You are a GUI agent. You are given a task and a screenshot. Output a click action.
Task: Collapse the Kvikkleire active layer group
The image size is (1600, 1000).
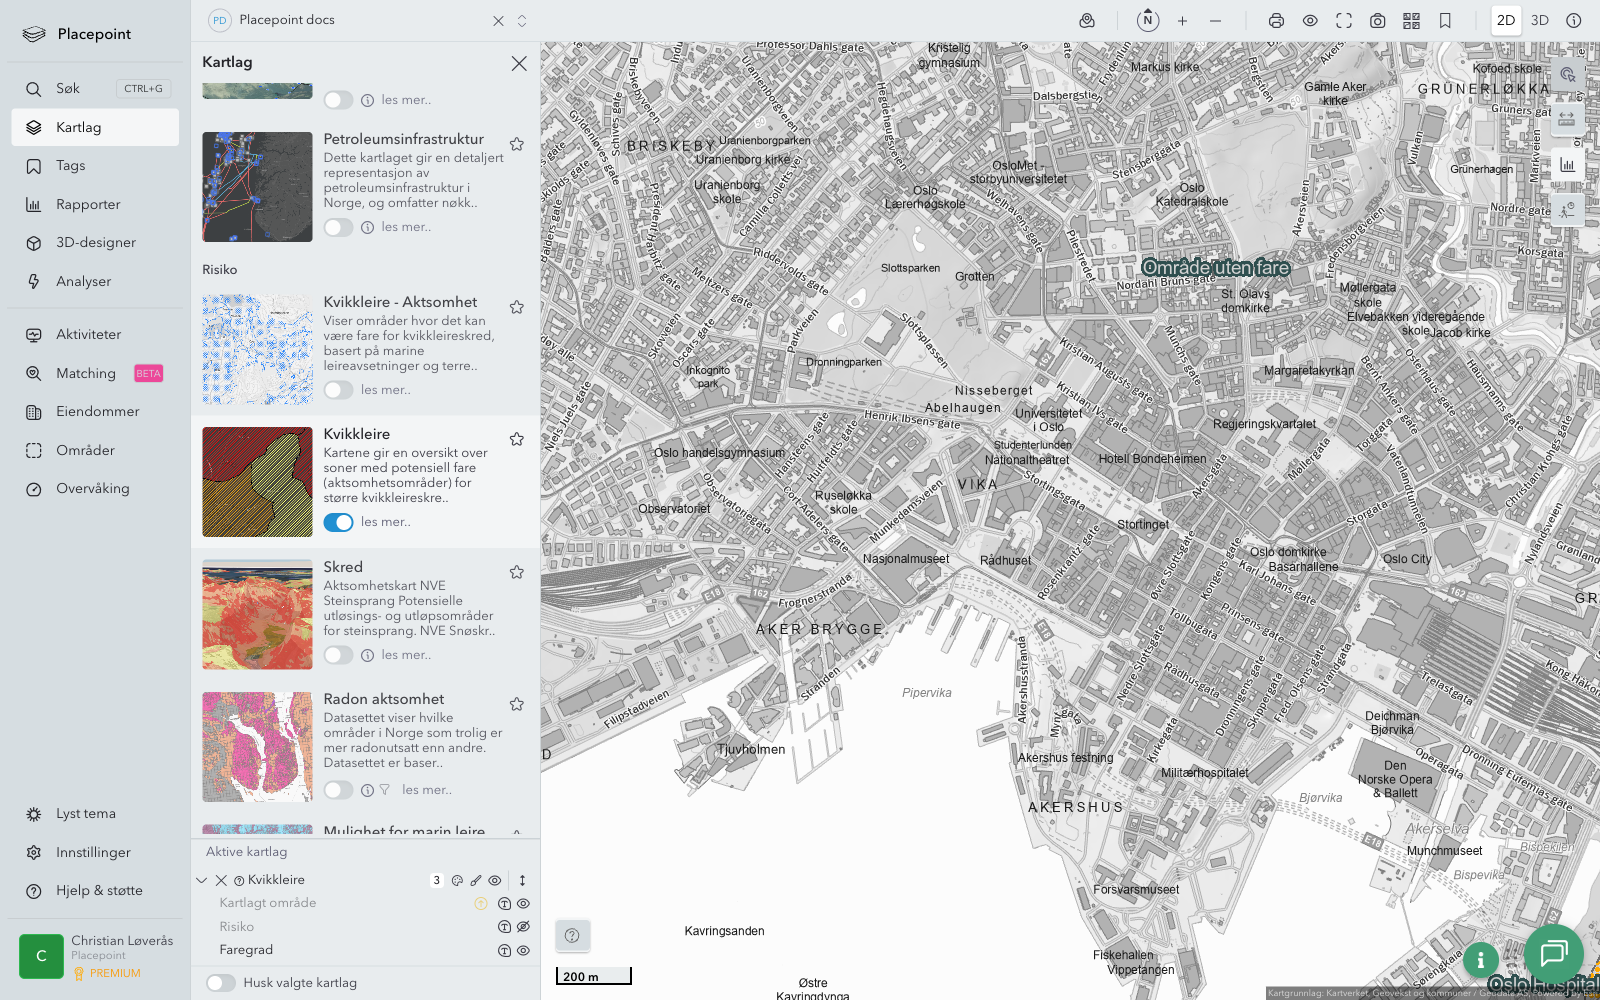point(202,881)
